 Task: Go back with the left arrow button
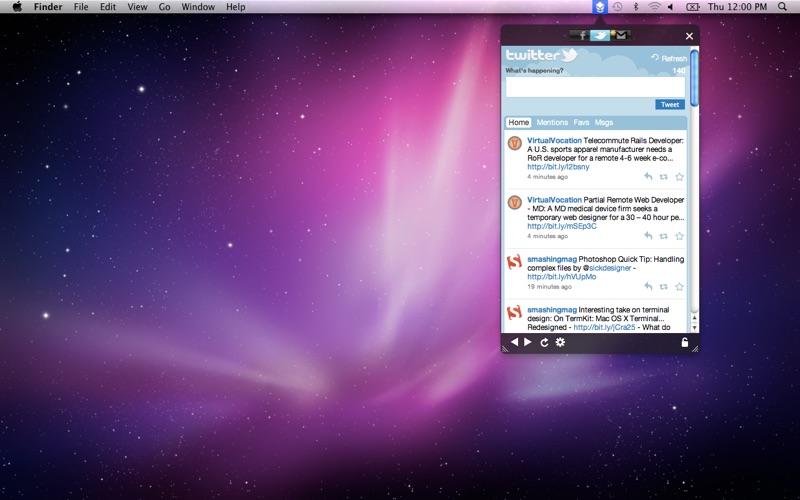[x=515, y=342]
